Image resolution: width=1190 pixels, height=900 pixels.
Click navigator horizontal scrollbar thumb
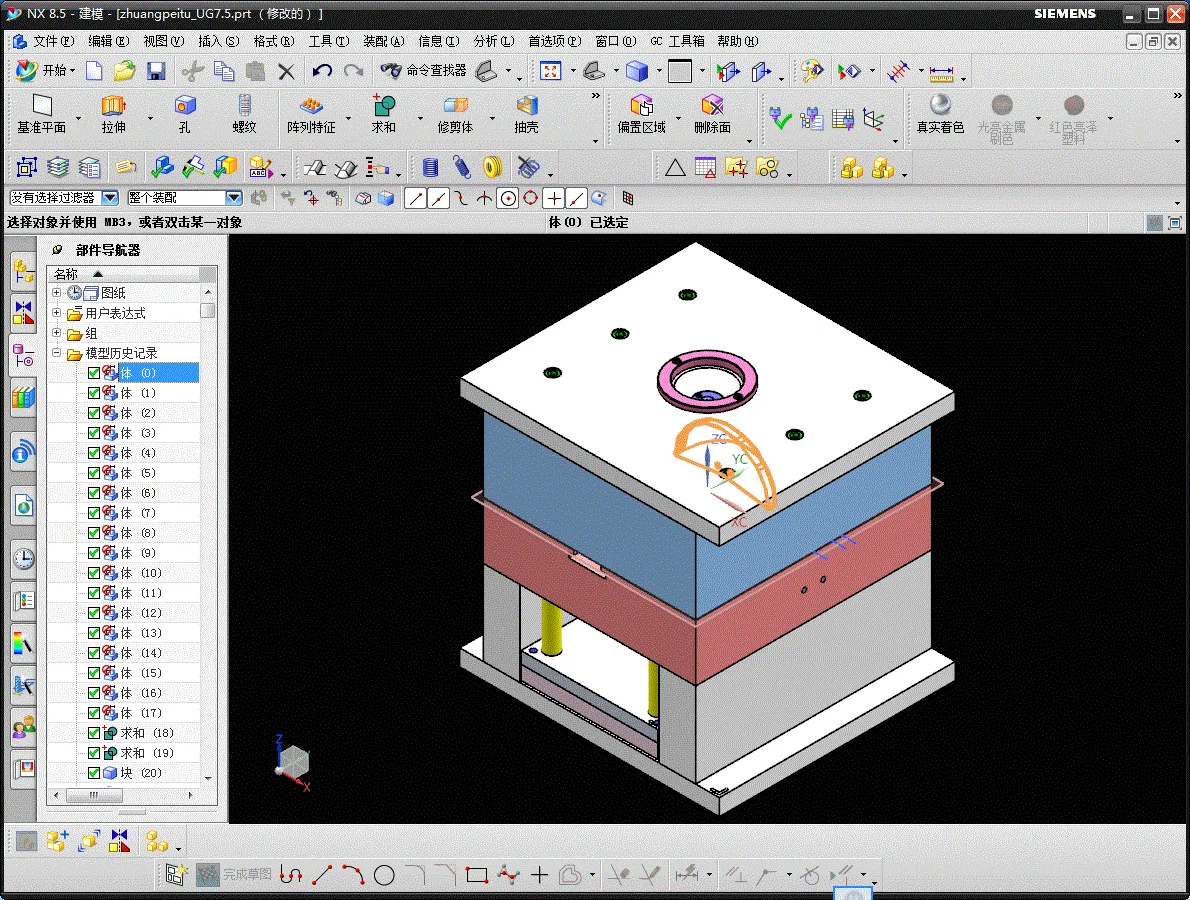[x=93, y=795]
